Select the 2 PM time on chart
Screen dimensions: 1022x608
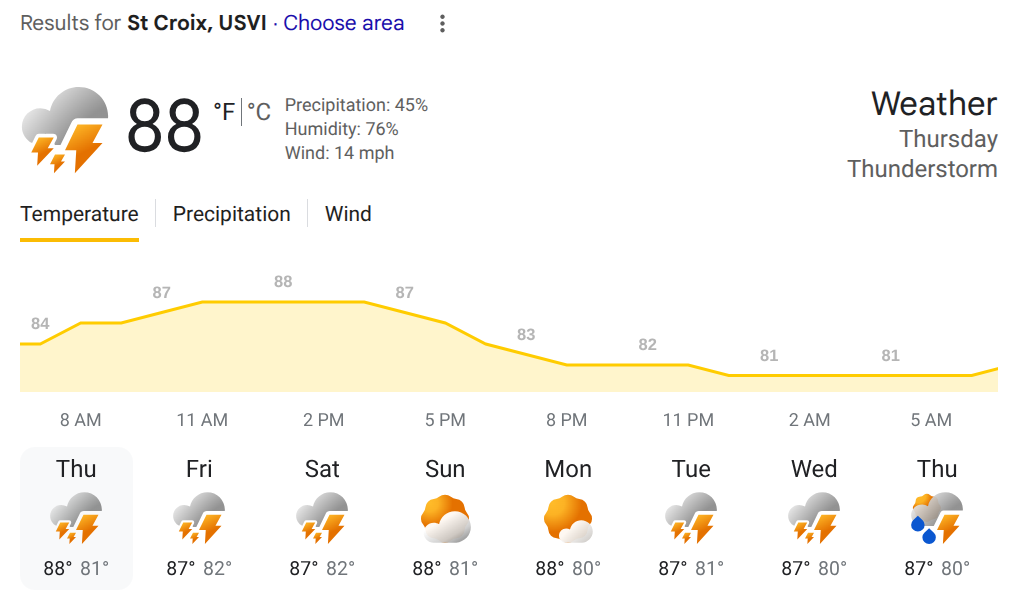(x=323, y=420)
